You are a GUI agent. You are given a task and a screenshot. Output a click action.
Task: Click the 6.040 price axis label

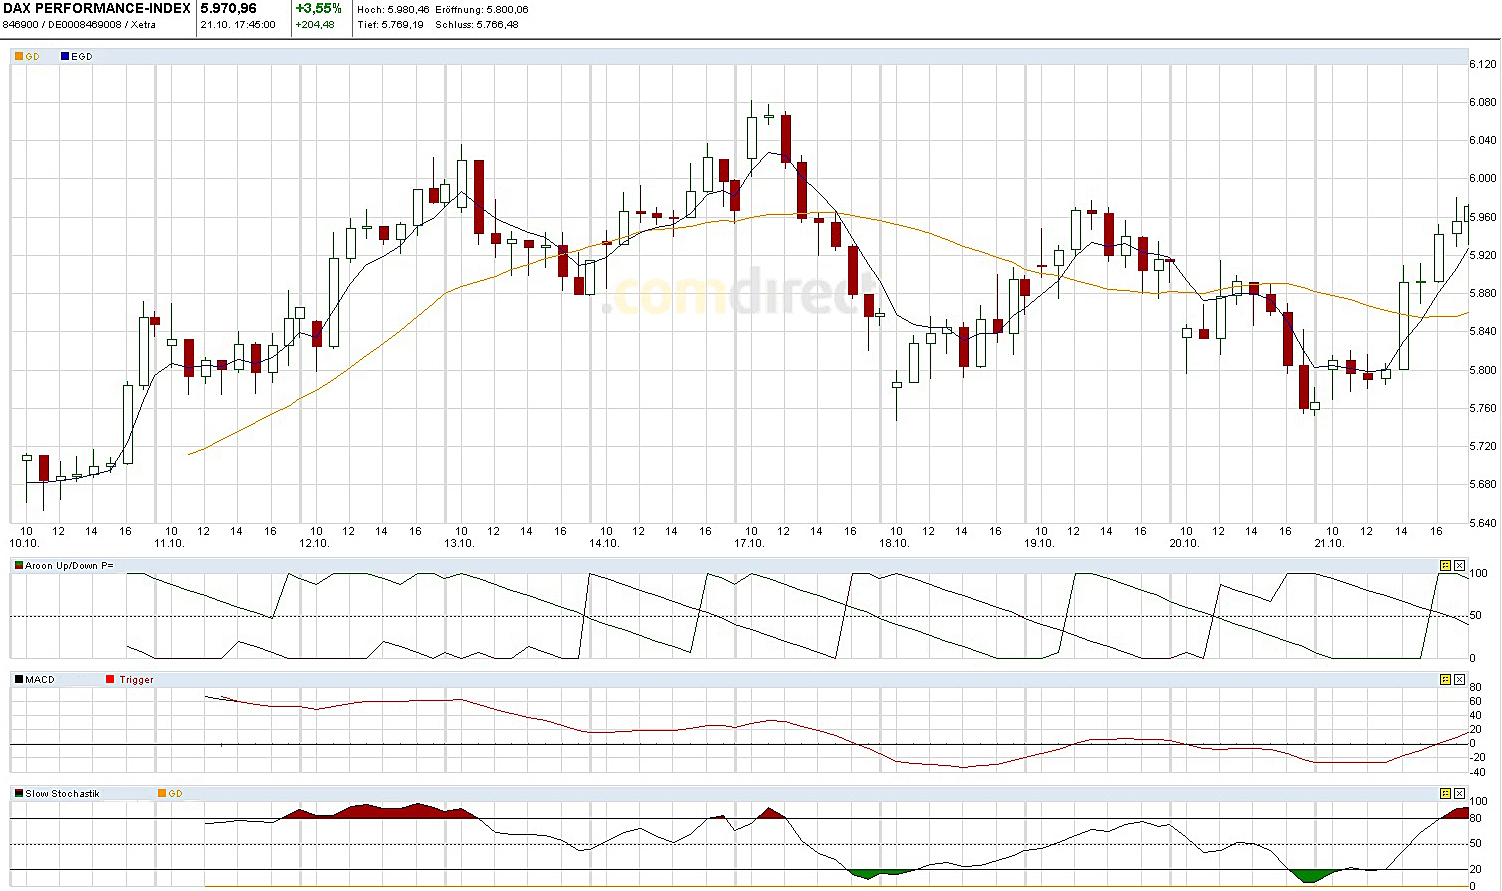(1483, 140)
